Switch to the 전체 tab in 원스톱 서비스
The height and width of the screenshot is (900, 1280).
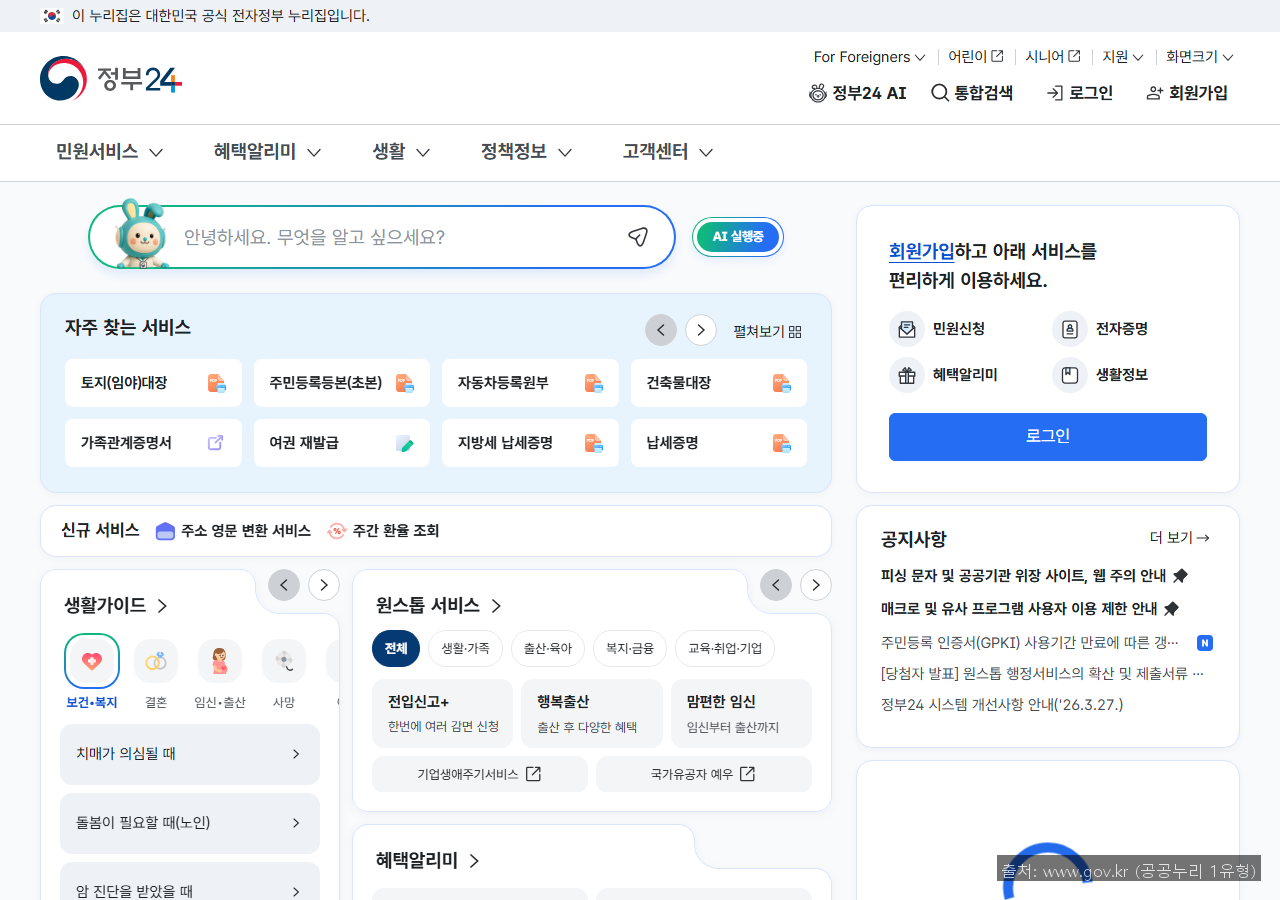click(x=395, y=648)
